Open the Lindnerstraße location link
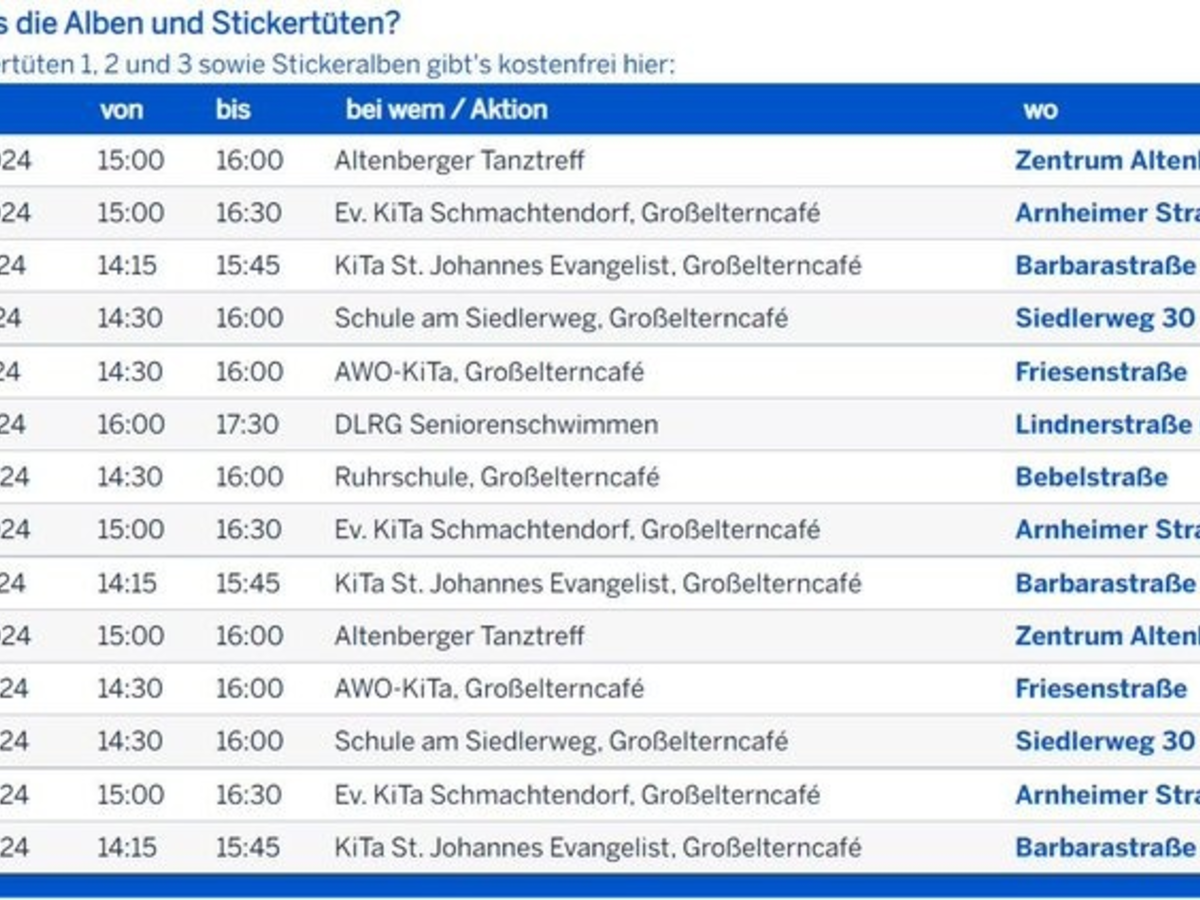The height and width of the screenshot is (900, 1200). point(1103,425)
